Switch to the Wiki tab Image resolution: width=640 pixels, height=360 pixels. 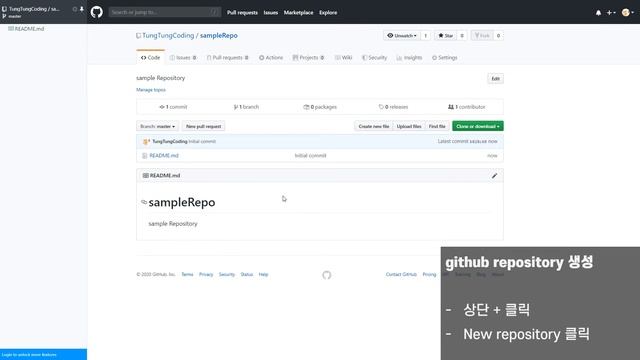pos(343,58)
